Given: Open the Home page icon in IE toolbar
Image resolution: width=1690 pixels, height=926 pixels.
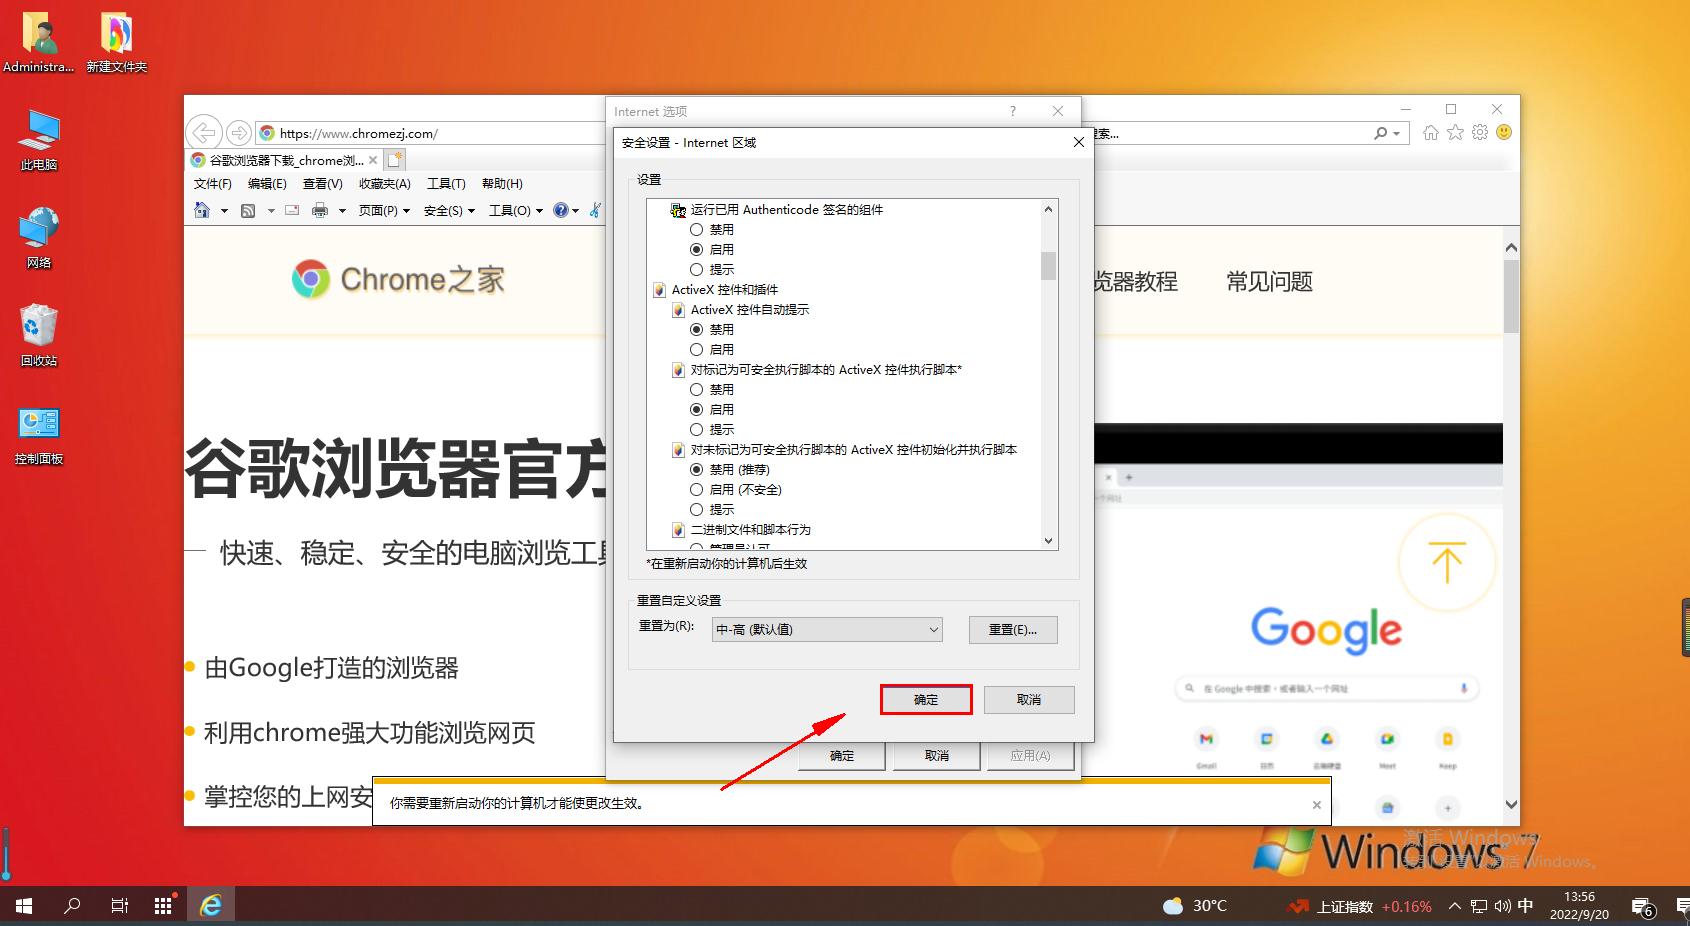Looking at the screenshot, I should 204,210.
